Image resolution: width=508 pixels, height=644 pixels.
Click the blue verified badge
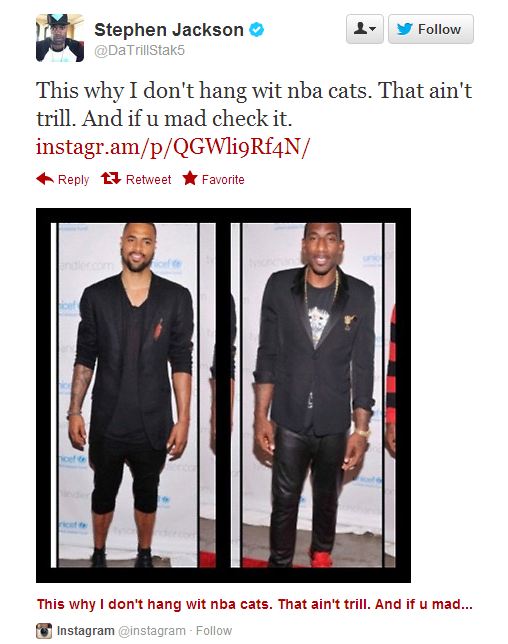point(257,30)
